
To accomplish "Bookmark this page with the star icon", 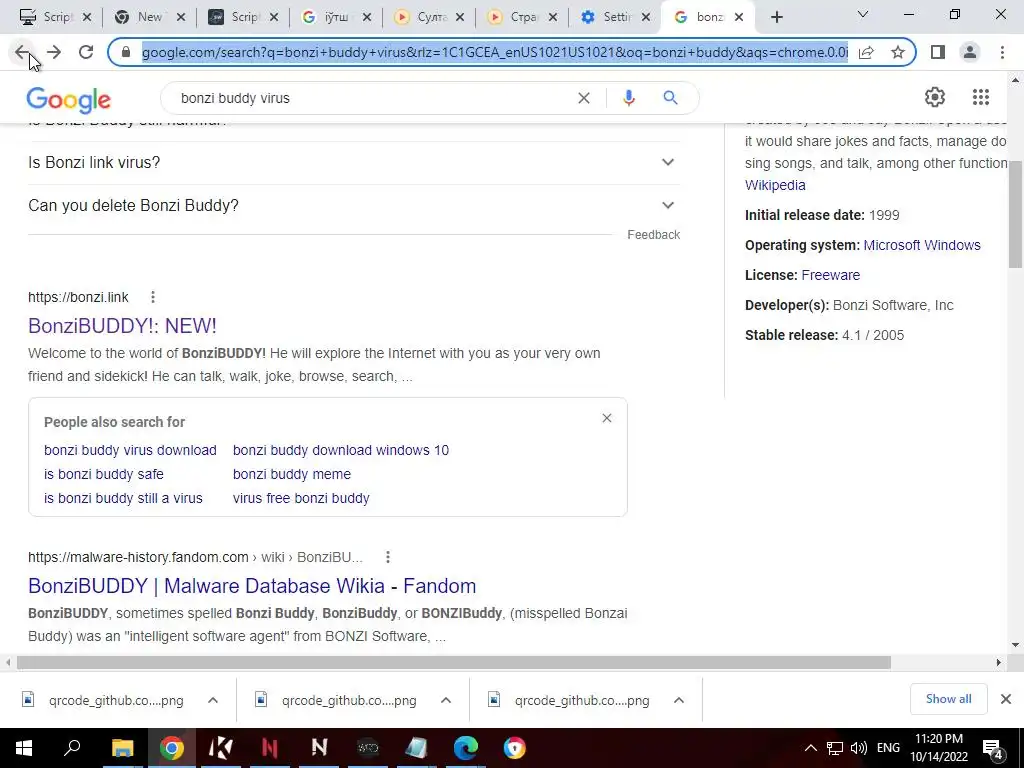I will [898, 52].
